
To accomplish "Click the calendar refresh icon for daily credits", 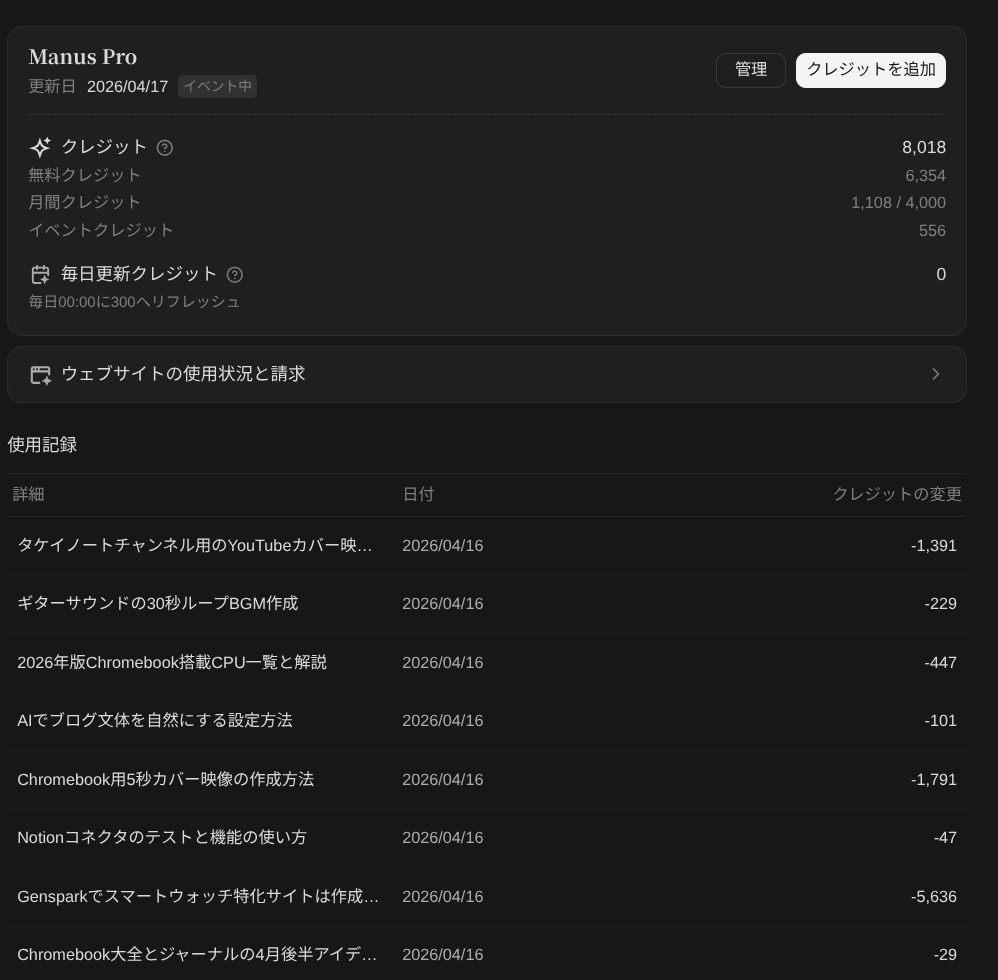I will pyautogui.click(x=40, y=274).
